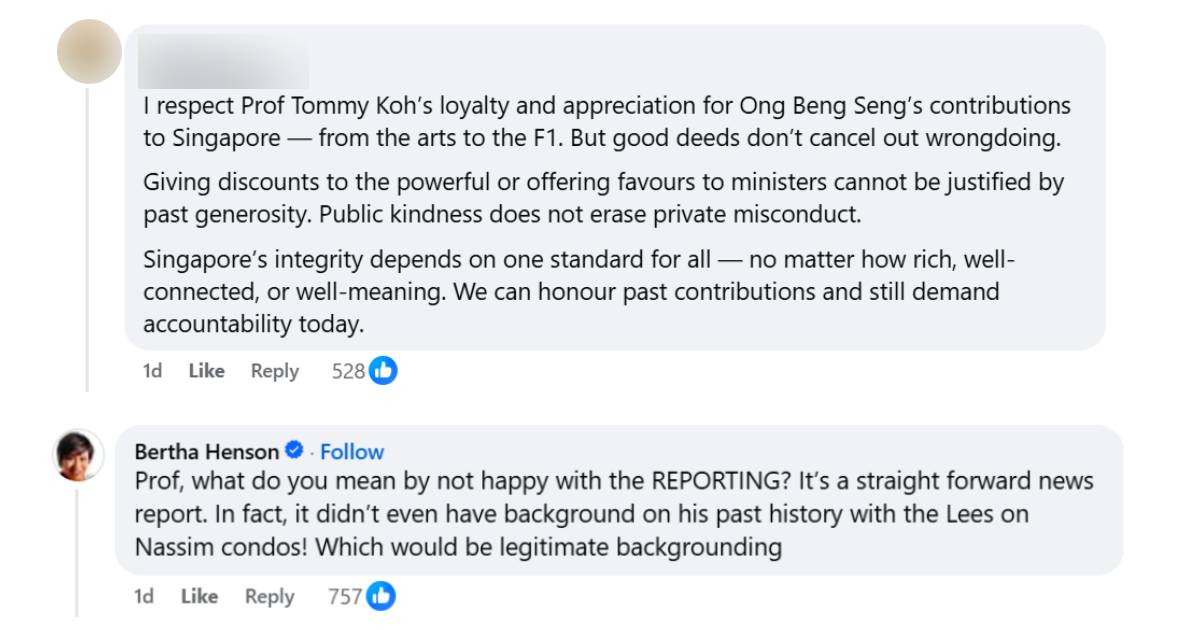Image resolution: width=1200 pixels, height=630 pixels.
Task: Reply to Bertha Henson's comment
Action: point(269,597)
